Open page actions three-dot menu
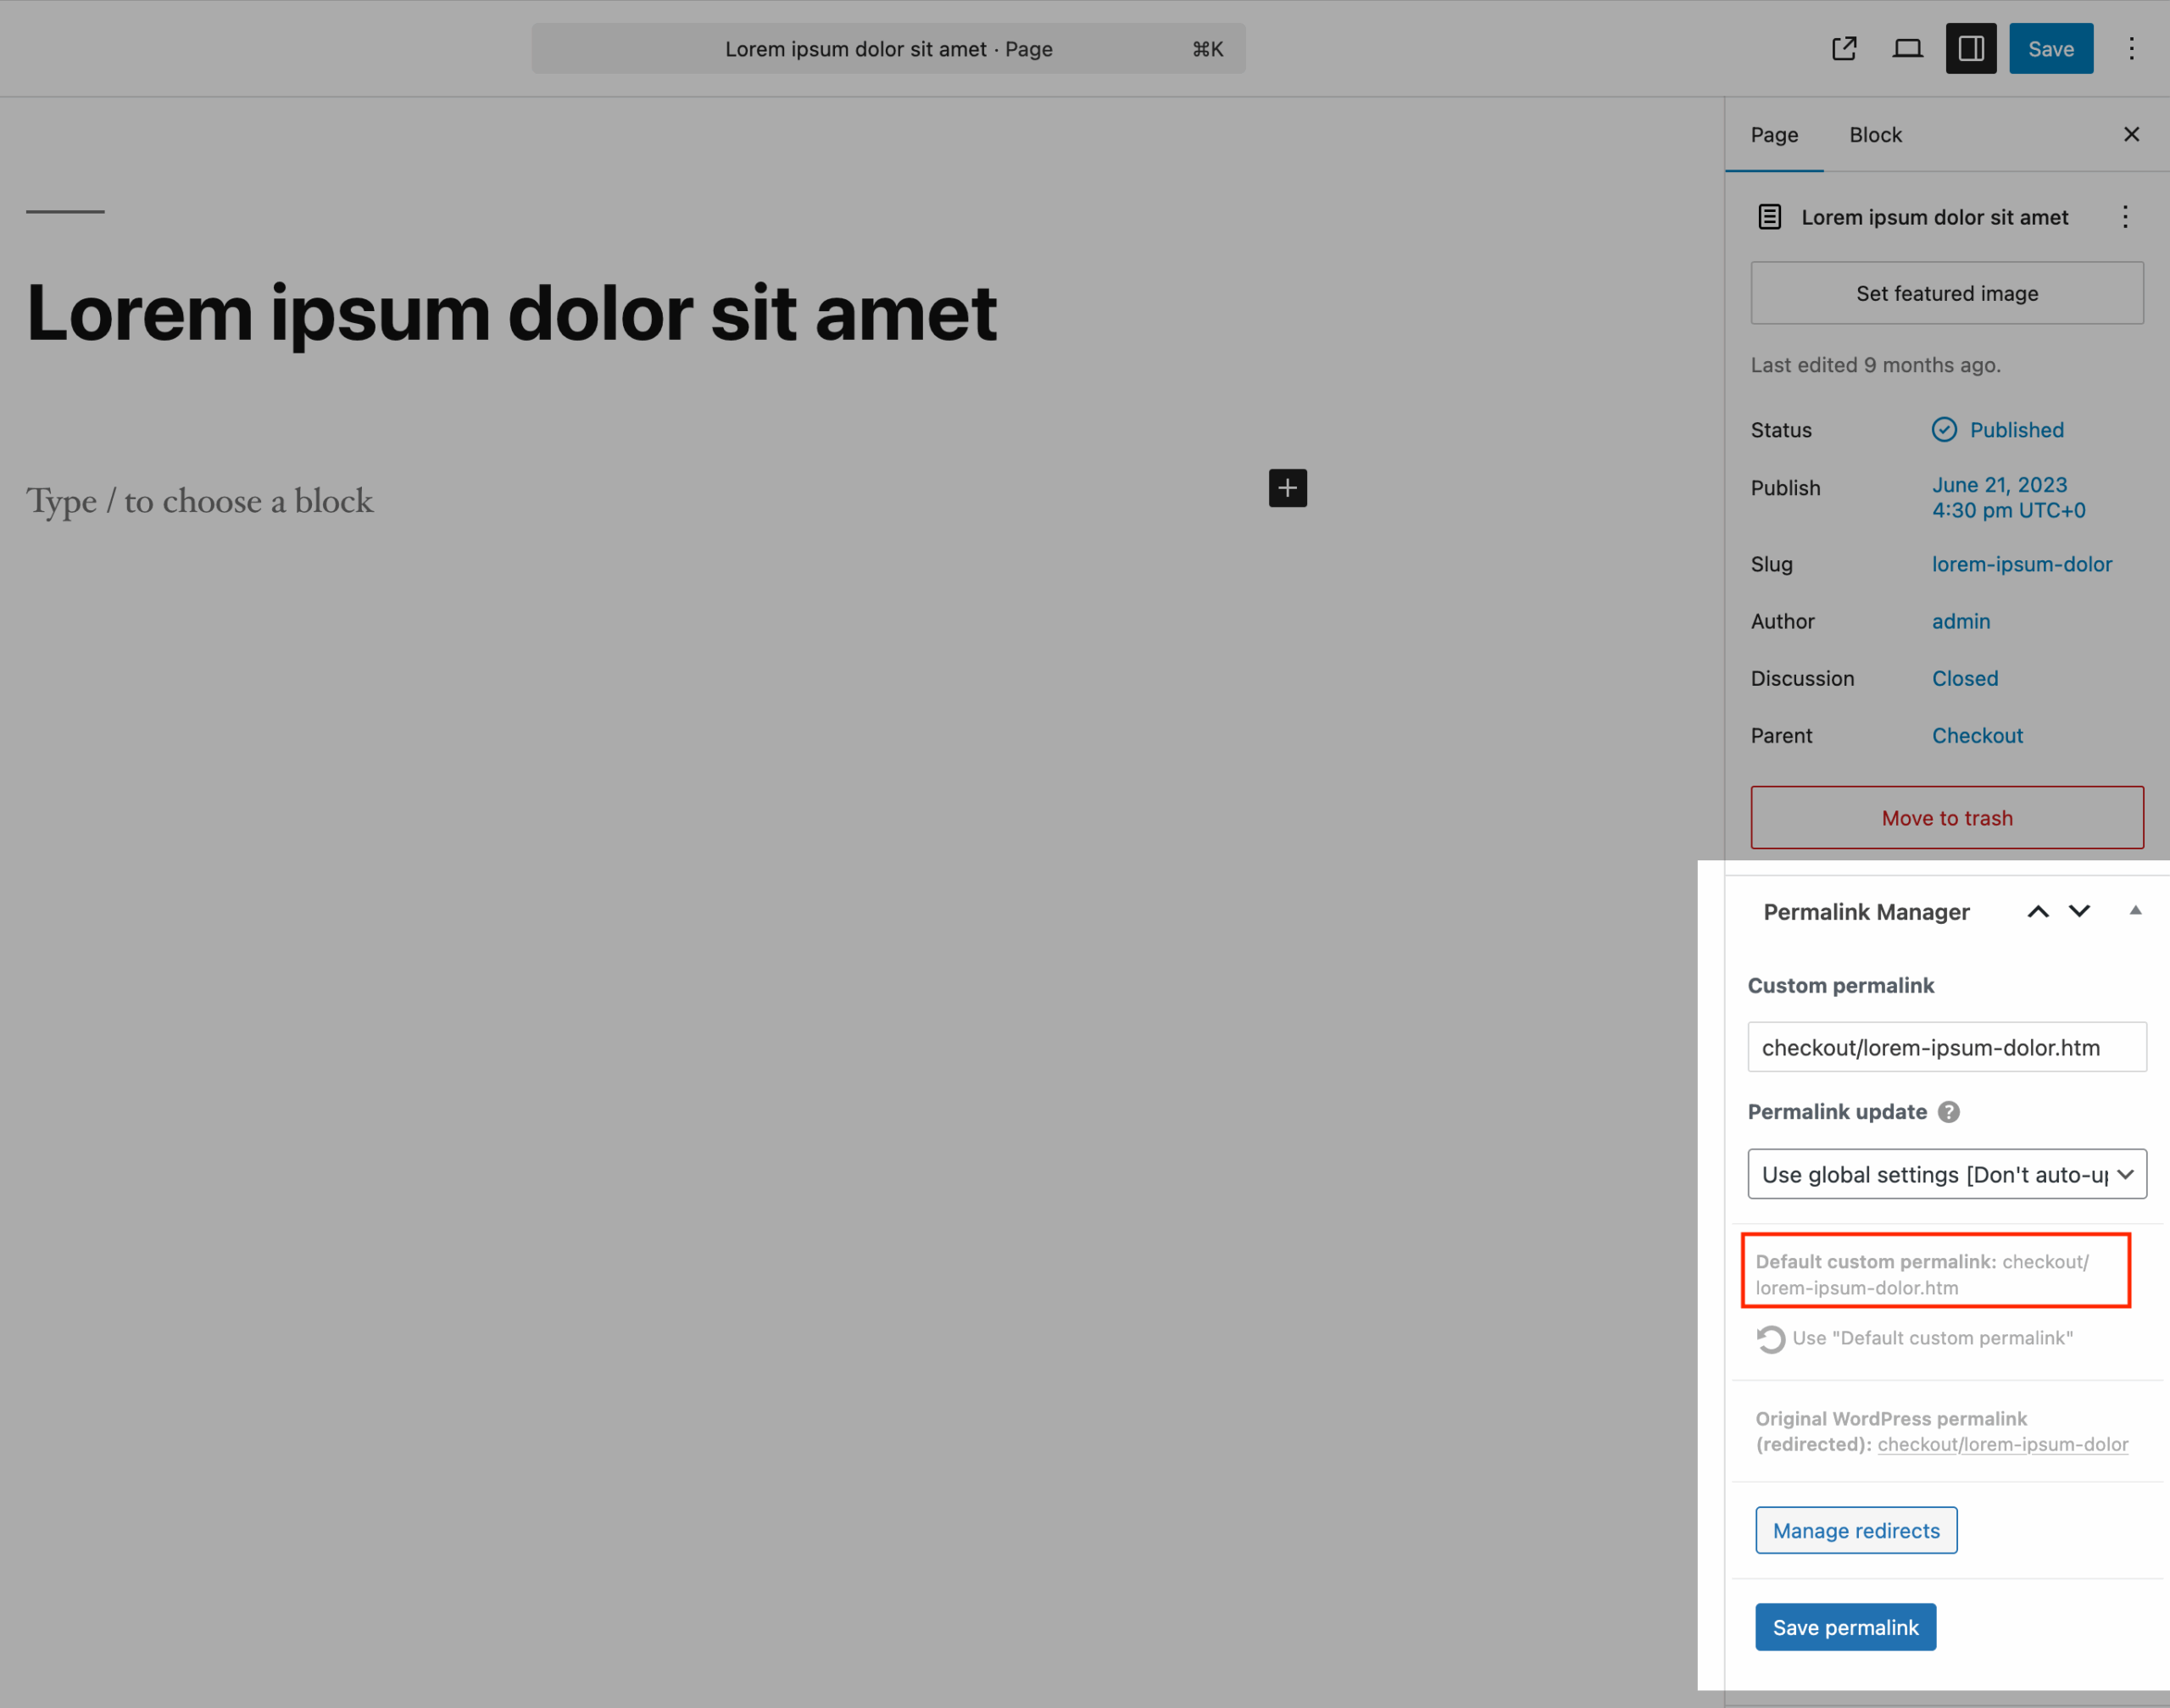This screenshot has width=2170, height=1708. tap(2125, 217)
